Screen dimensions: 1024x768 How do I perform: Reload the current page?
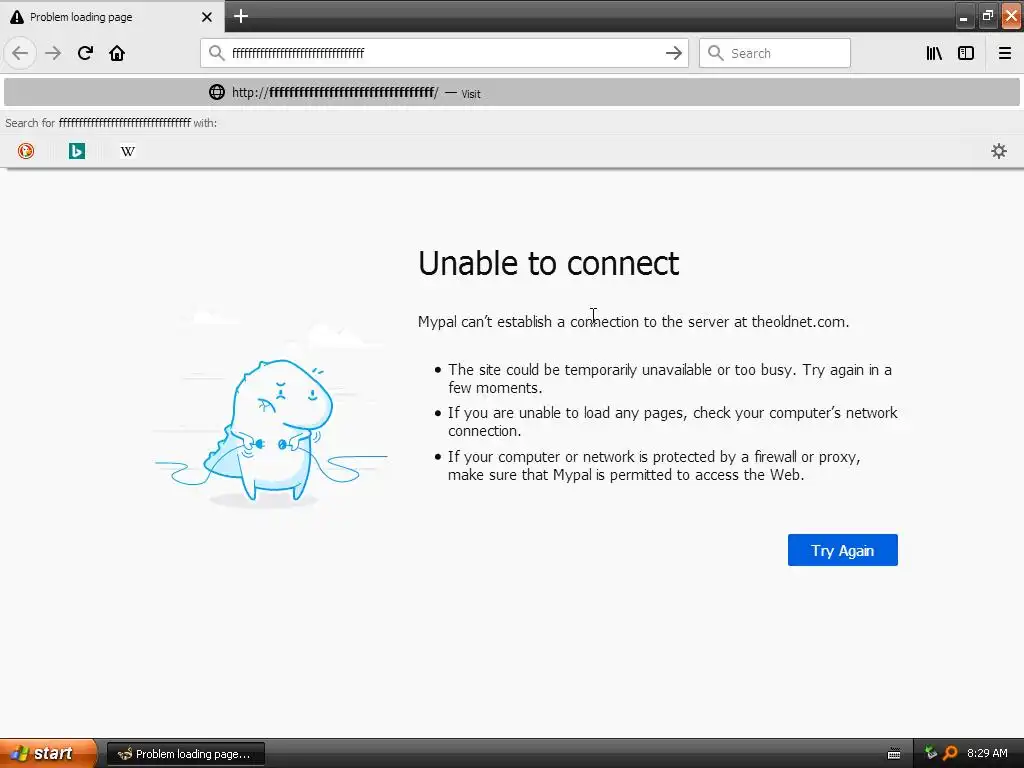(85, 53)
